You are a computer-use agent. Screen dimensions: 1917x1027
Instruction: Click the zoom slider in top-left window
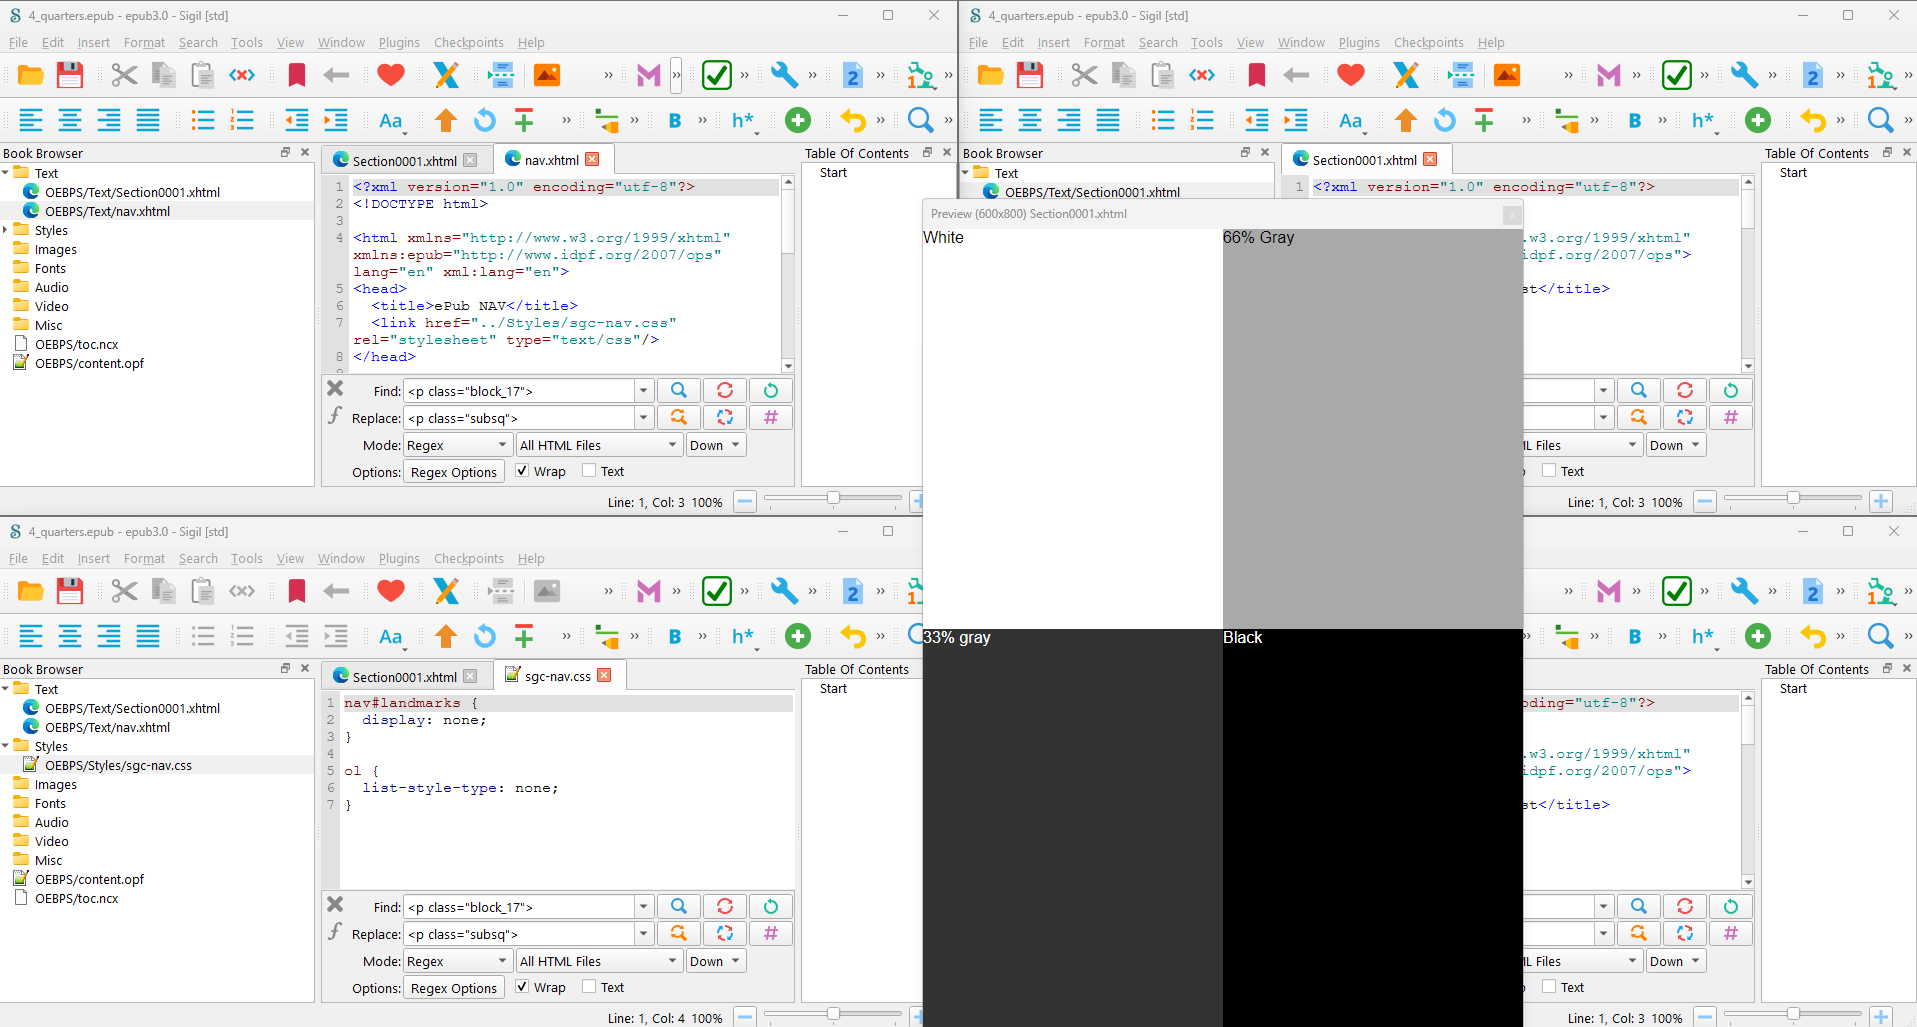click(833, 498)
